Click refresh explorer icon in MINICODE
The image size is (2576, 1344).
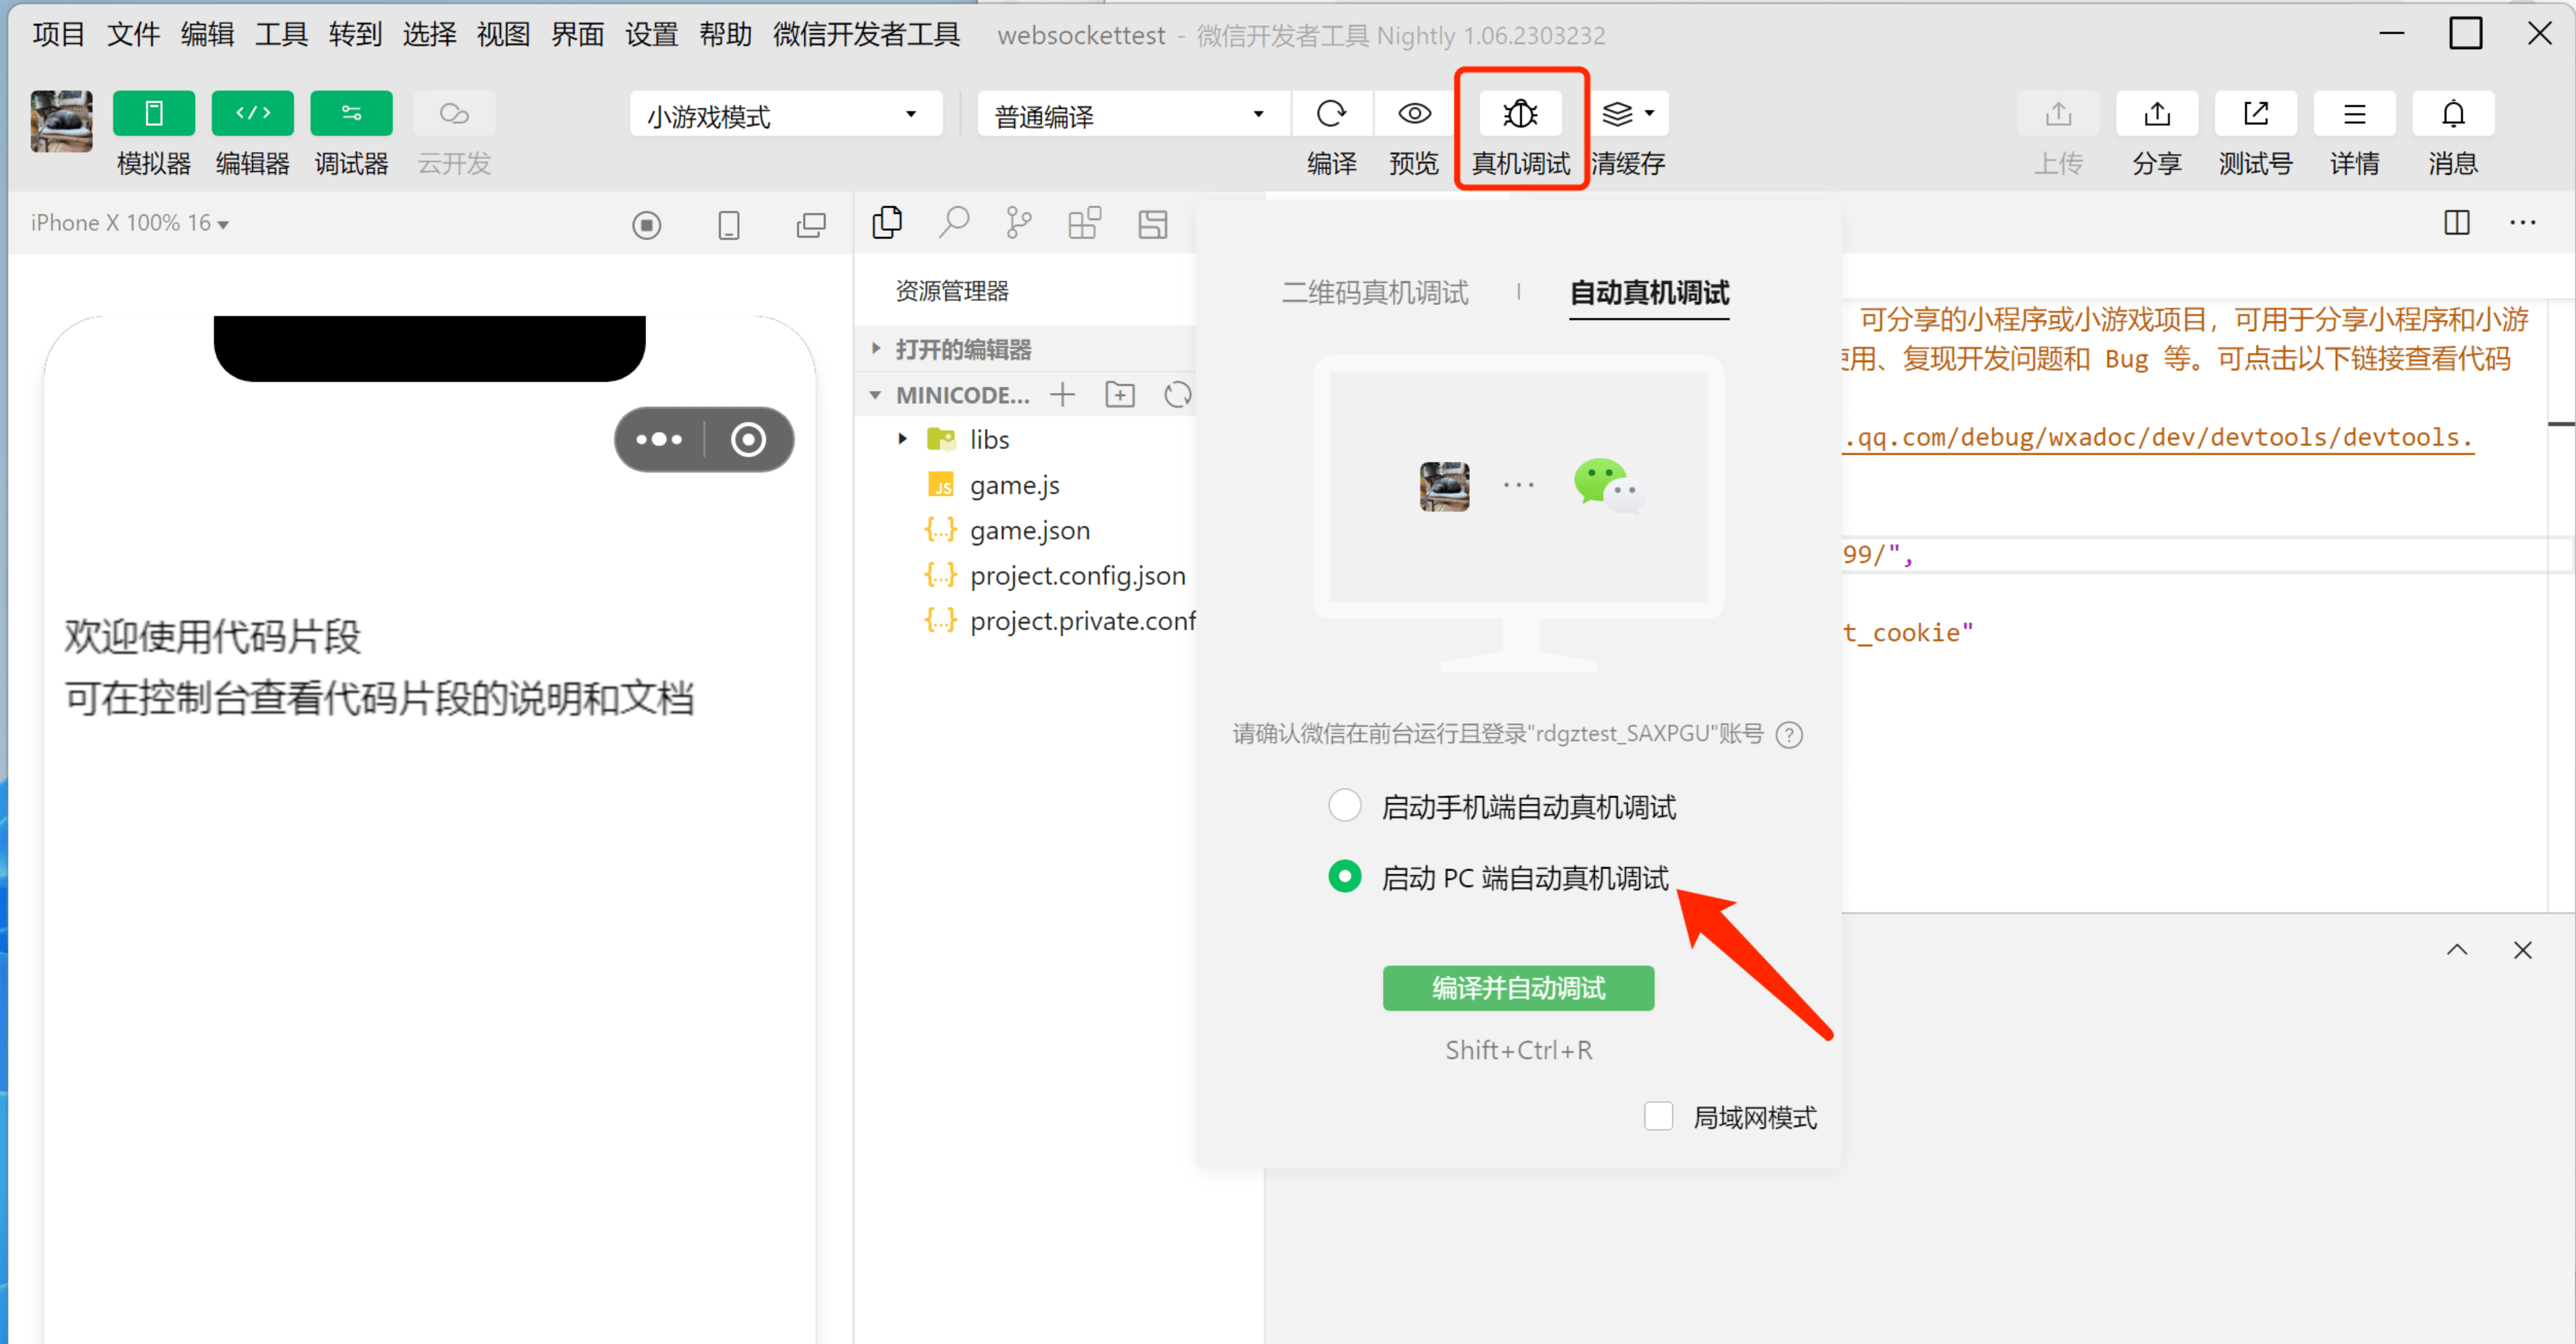click(1178, 395)
